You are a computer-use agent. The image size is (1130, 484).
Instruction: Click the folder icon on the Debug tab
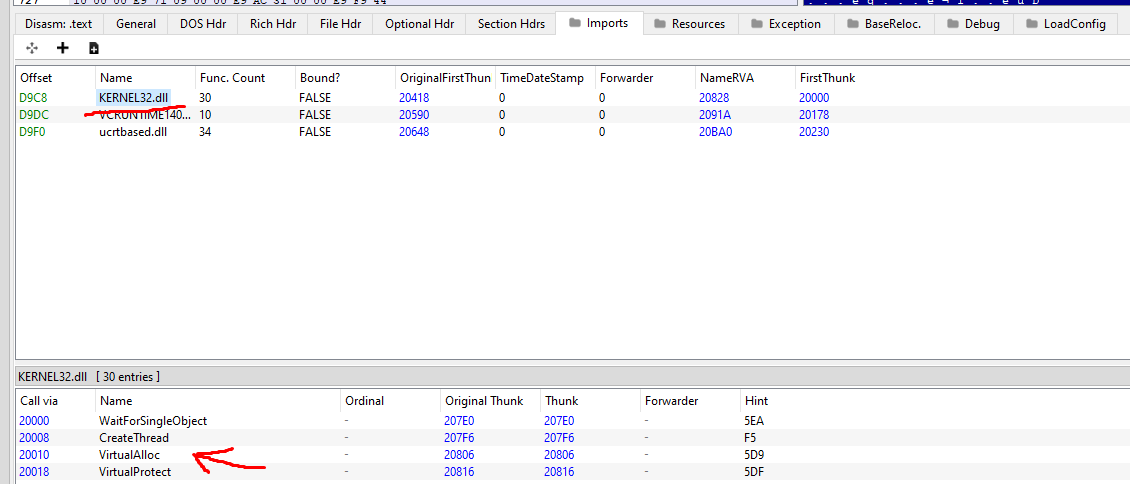[953, 24]
